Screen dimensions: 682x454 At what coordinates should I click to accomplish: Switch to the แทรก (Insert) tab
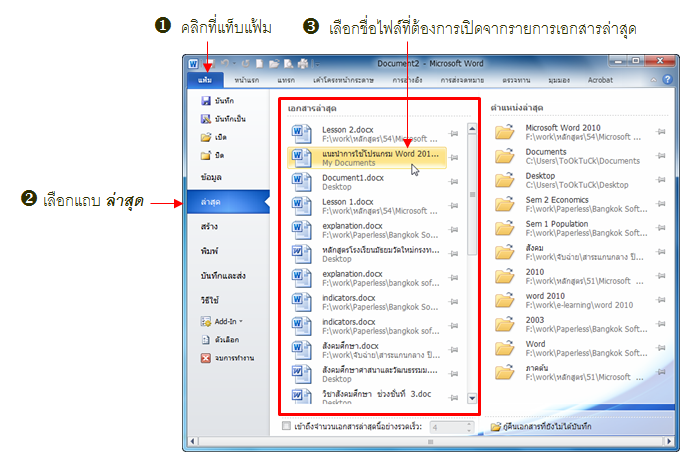point(286,80)
